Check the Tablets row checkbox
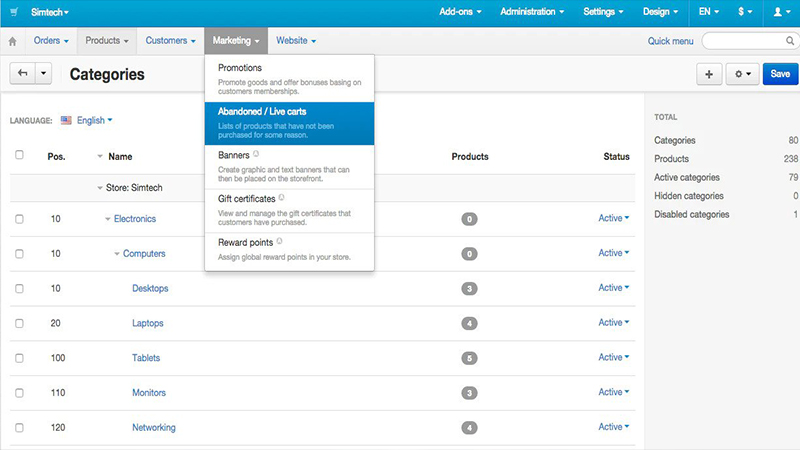Screen dimensions: 800x450 tap(19, 358)
